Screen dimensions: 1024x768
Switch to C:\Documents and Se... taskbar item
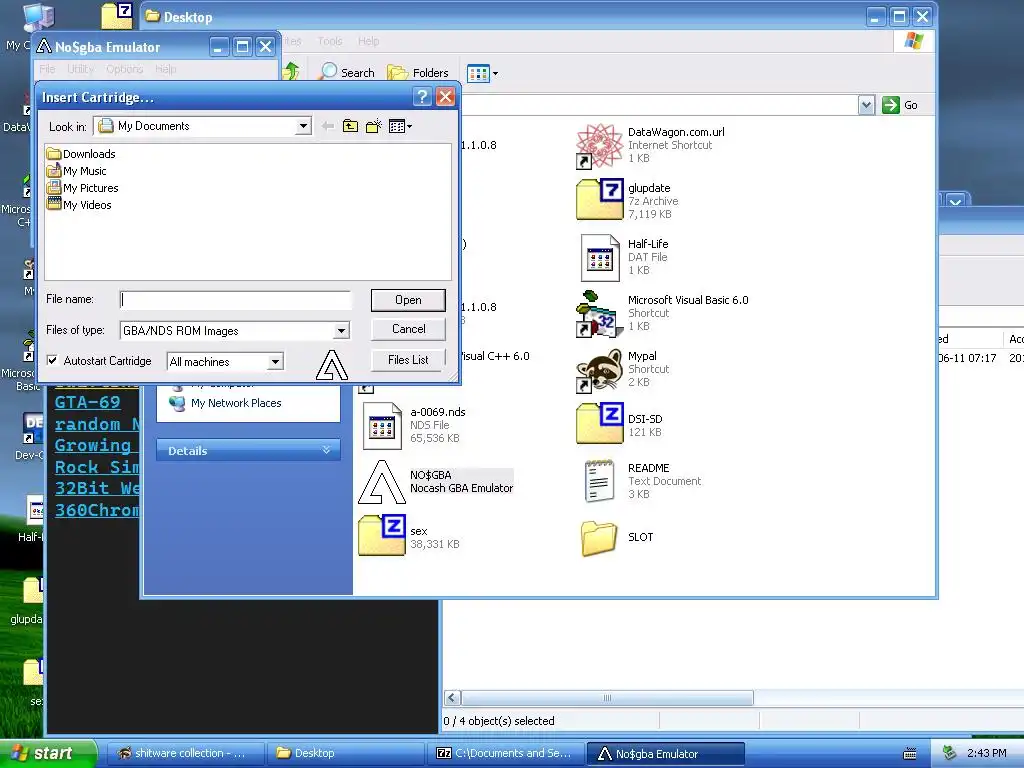(x=505, y=753)
